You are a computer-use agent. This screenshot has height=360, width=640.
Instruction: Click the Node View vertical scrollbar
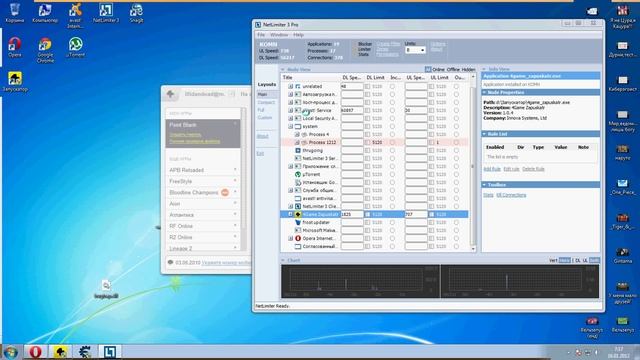473,162
